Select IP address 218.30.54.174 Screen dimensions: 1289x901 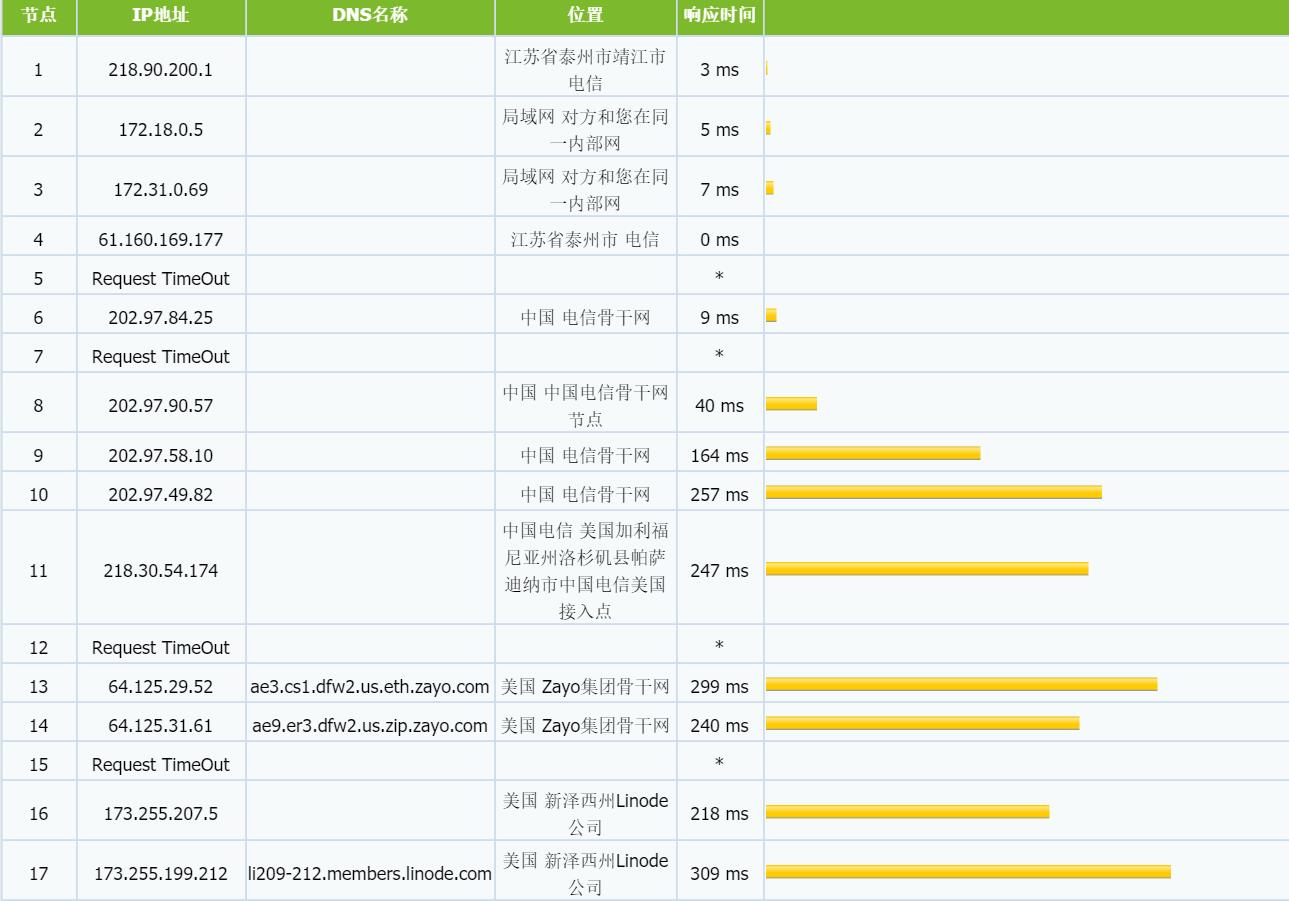pyautogui.click(x=161, y=571)
